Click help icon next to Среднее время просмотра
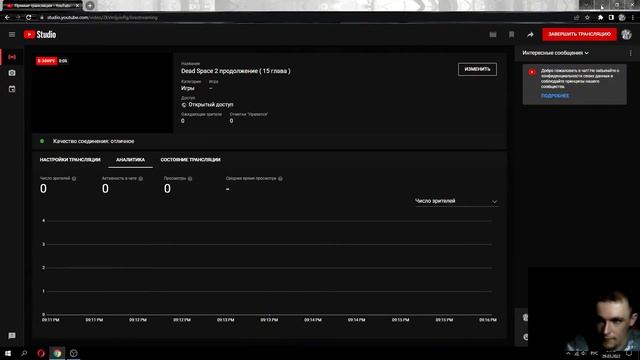Screen dimensions: 640x360 coord(280,178)
